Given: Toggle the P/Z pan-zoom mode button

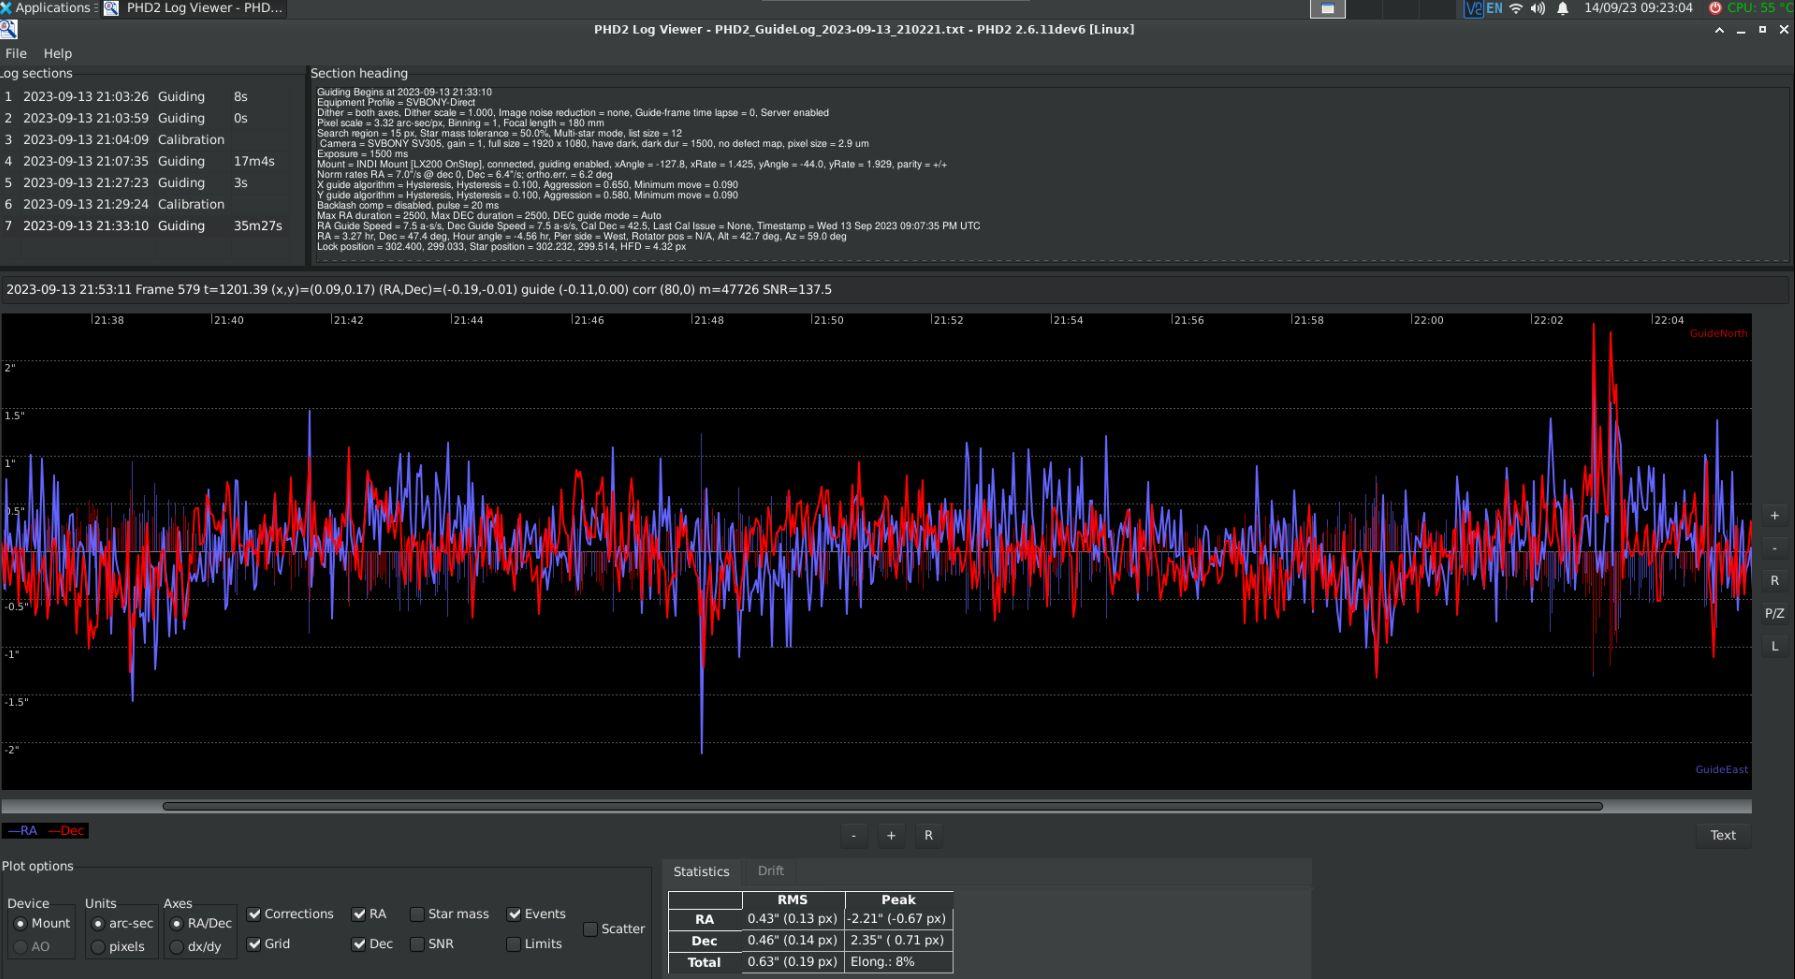Looking at the screenshot, I should pyautogui.click(x=1774, y=614).
